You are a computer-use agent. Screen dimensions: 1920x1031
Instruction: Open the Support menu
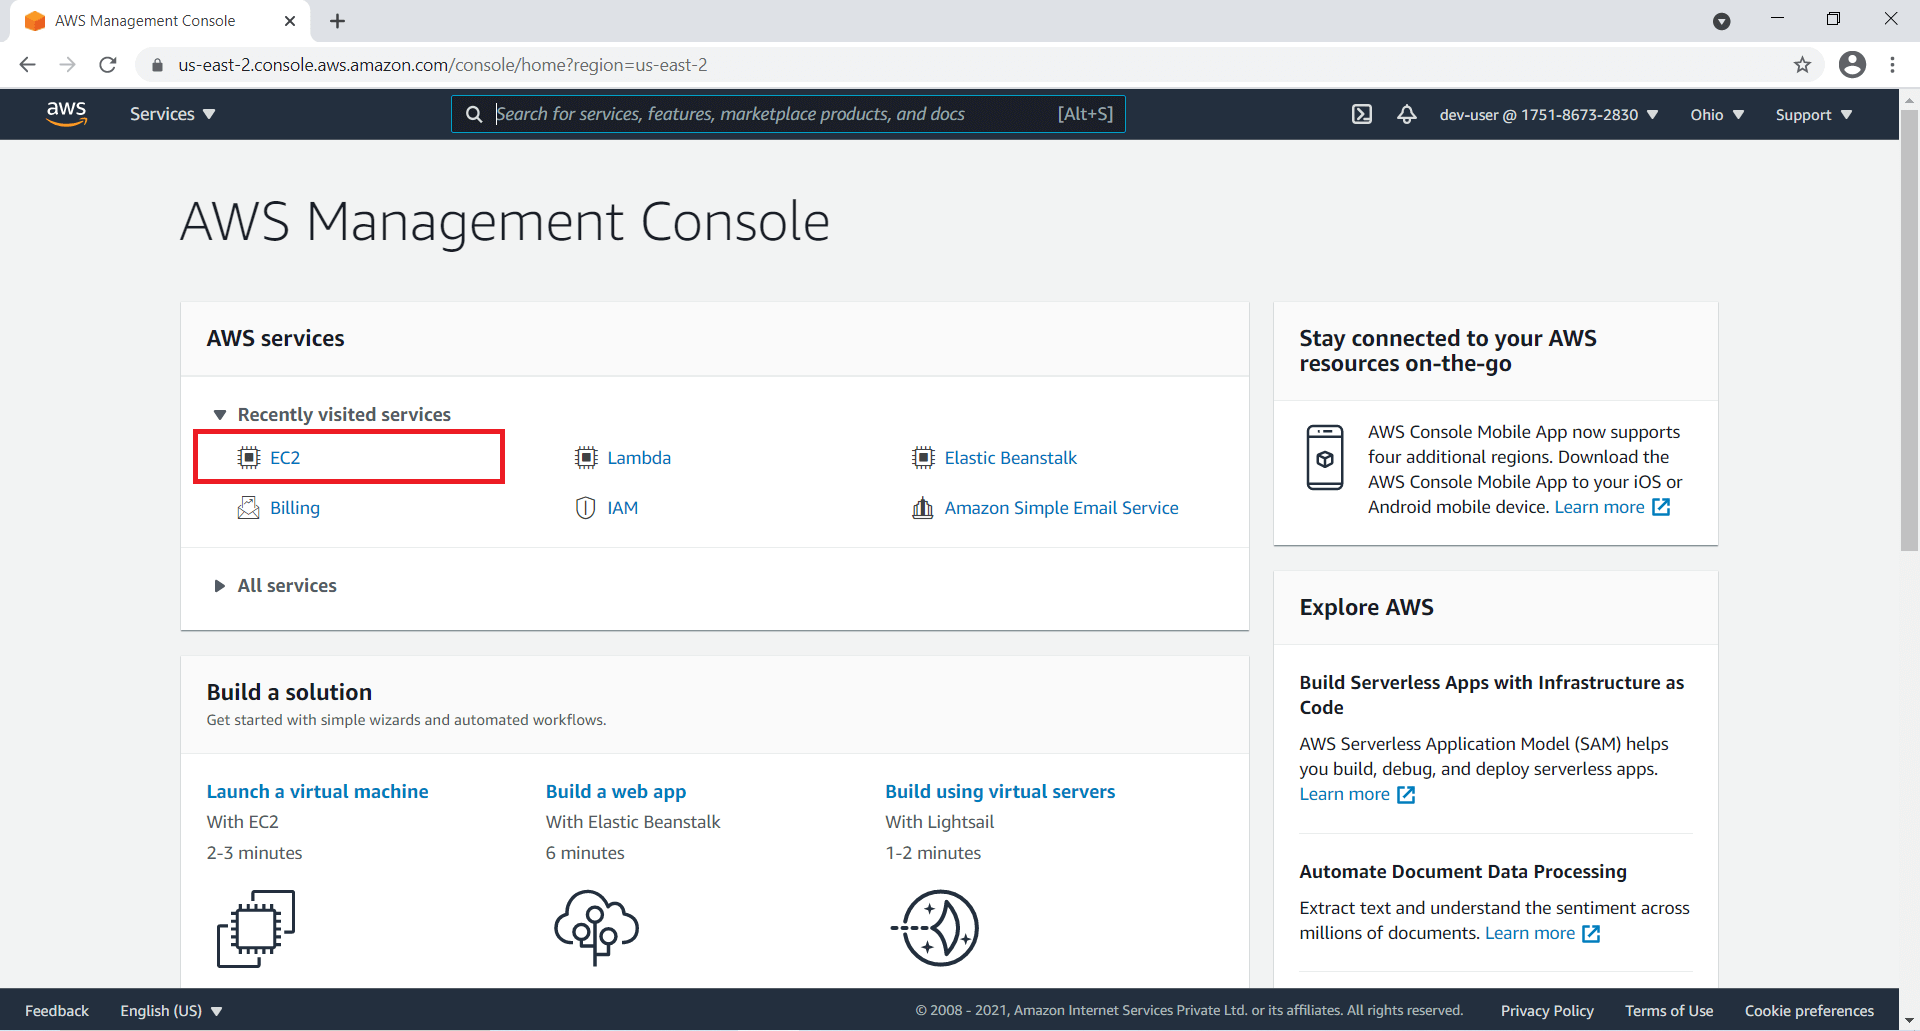coord(1812,114)
